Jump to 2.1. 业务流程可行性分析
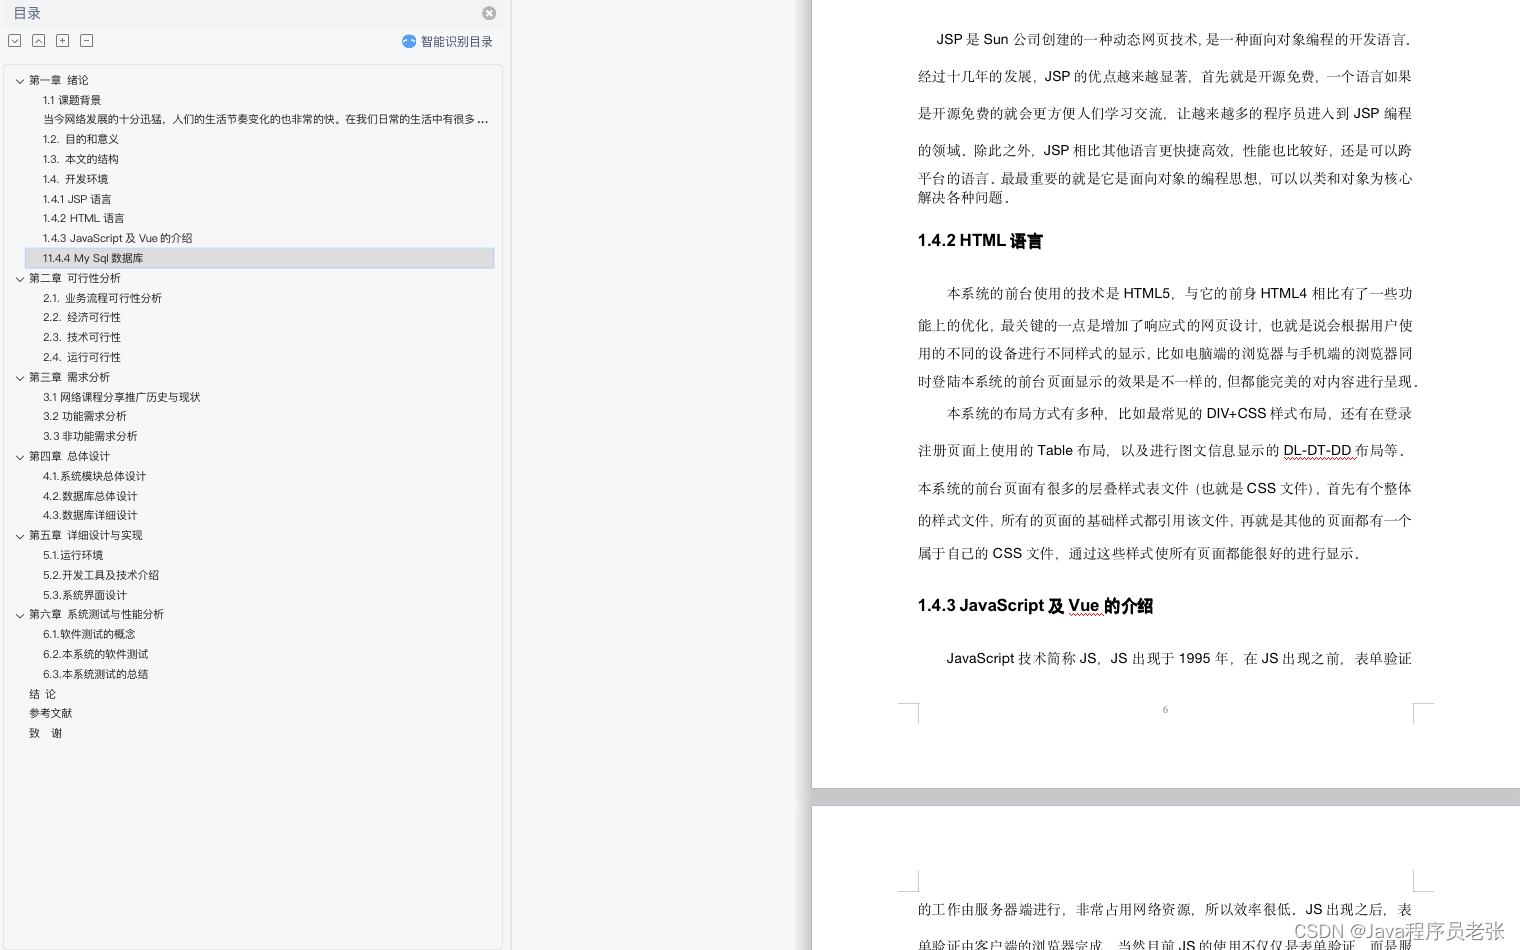This screenshot has width=1520, height=950. (x=102, y=298)
